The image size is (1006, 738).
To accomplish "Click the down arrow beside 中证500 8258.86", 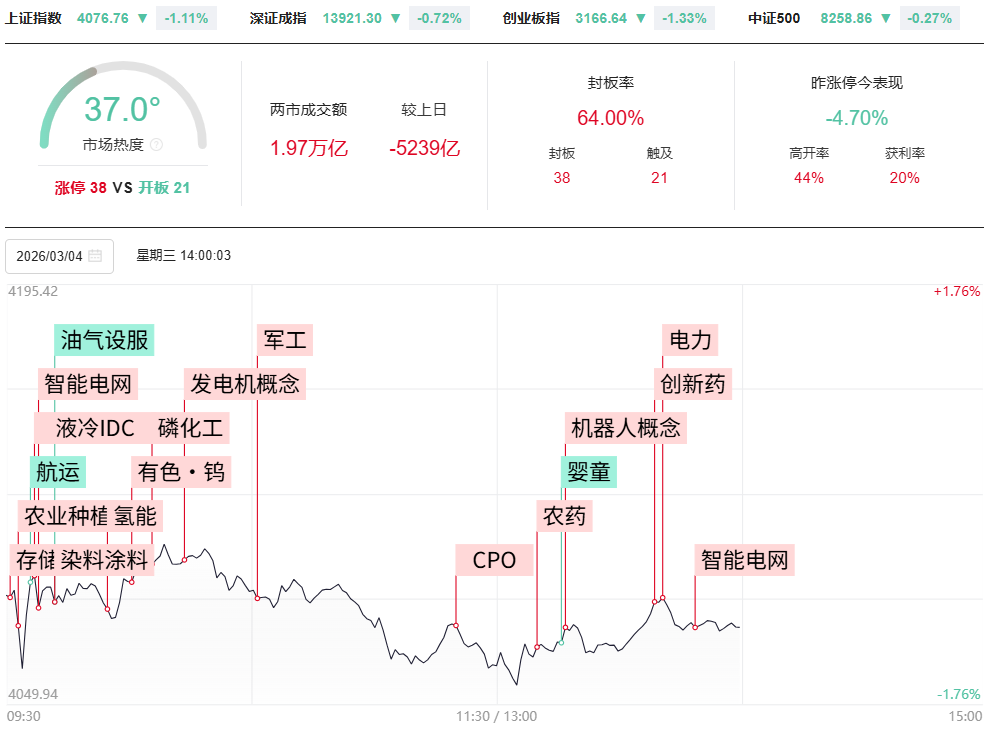I will tap(886, 18).
